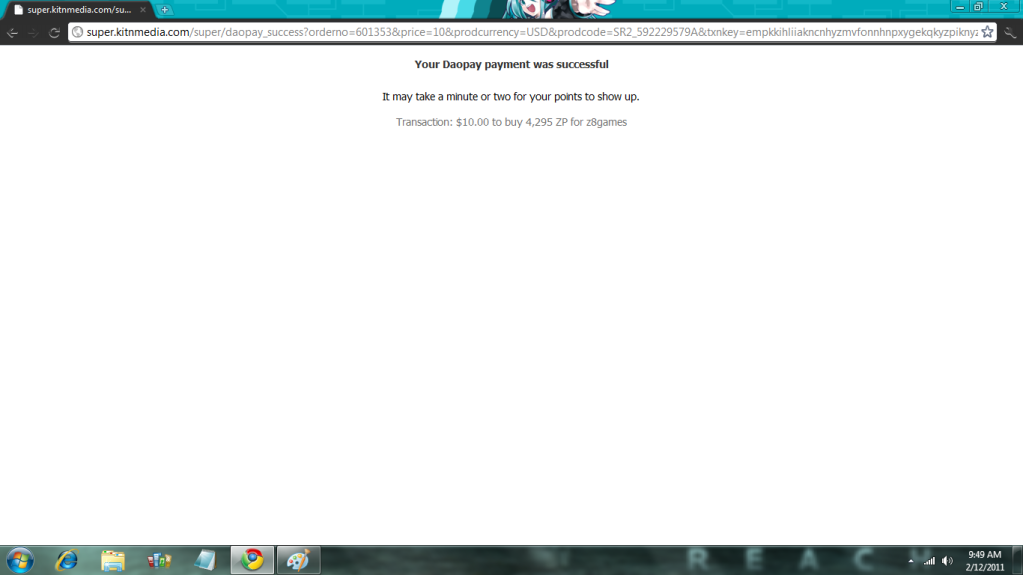This screenshot has width=1023, height=575.
Task: Switch to Google Chrome taskbar button
Action: pyautogui.click(x=252, y=560)
